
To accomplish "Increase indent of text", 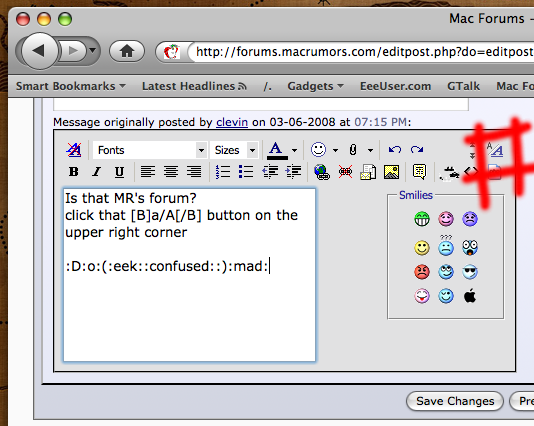I will coord(293,172).
